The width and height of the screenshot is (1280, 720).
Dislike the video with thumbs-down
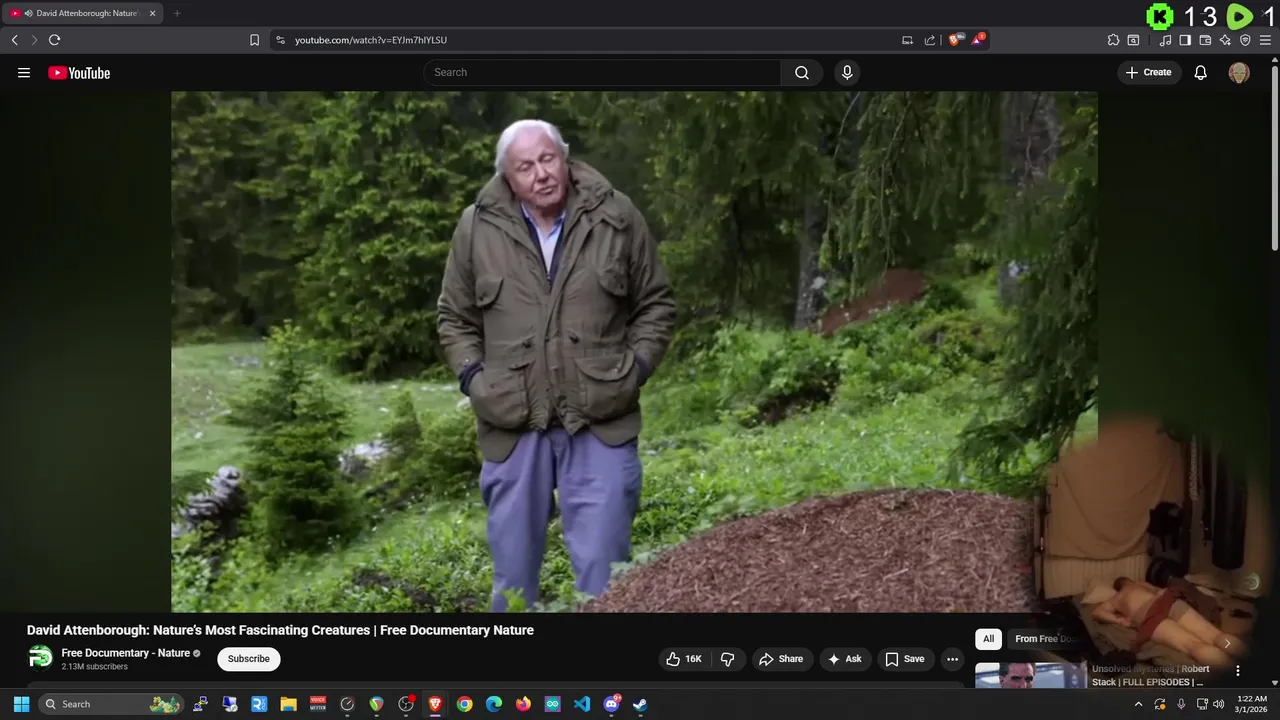pyautogui.click(x=728, y=659)
